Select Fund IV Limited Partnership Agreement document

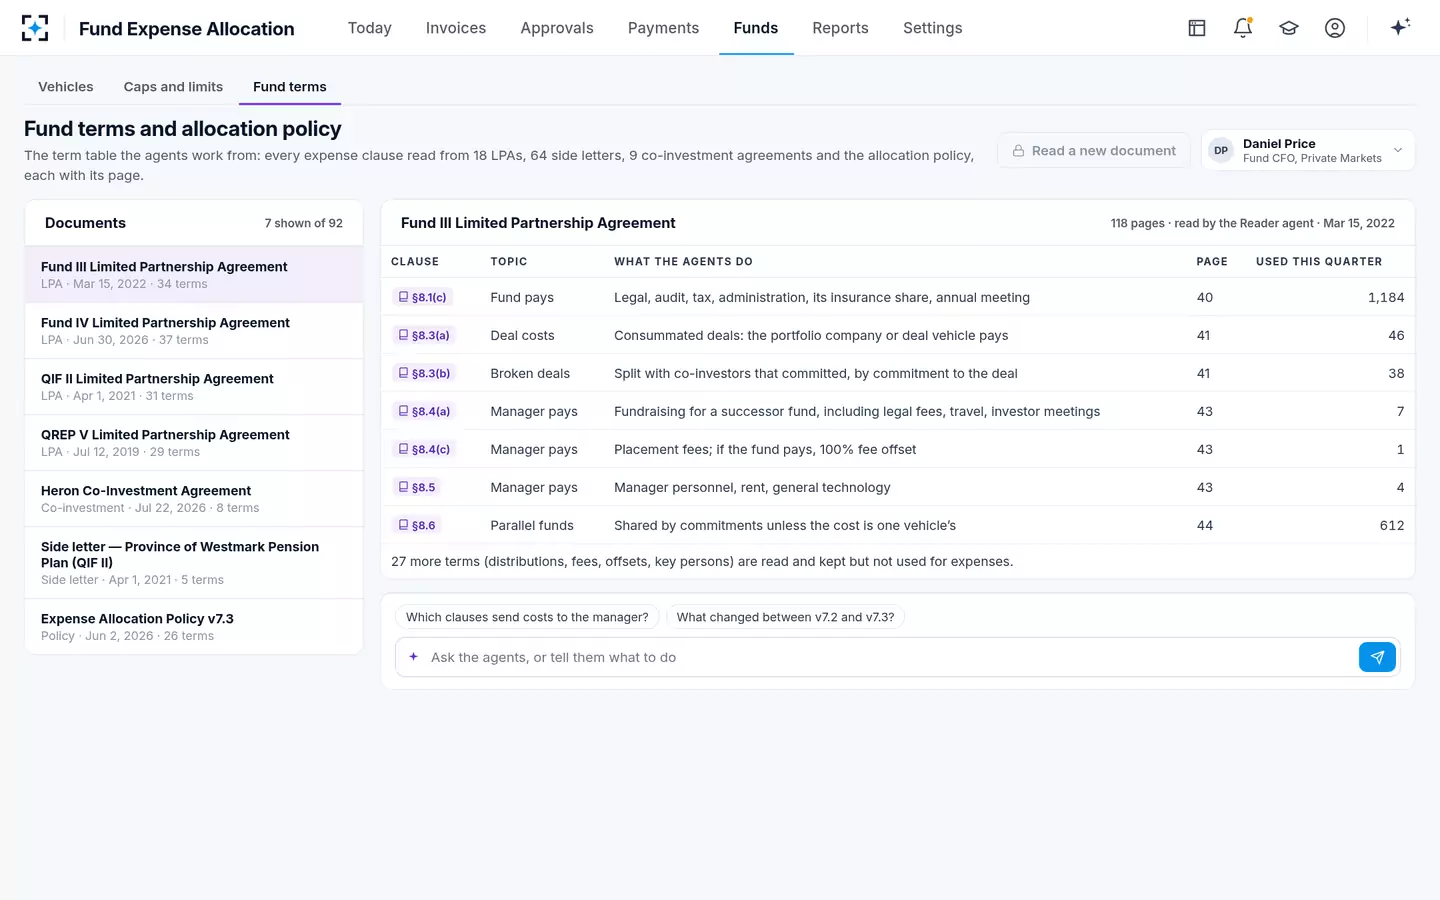pos(194,331)
